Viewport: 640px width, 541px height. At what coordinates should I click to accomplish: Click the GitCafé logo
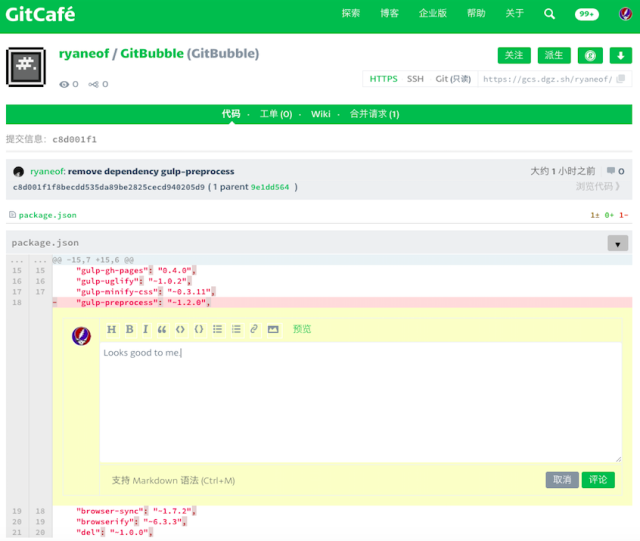pyautogui.click(x=40, y=14)
